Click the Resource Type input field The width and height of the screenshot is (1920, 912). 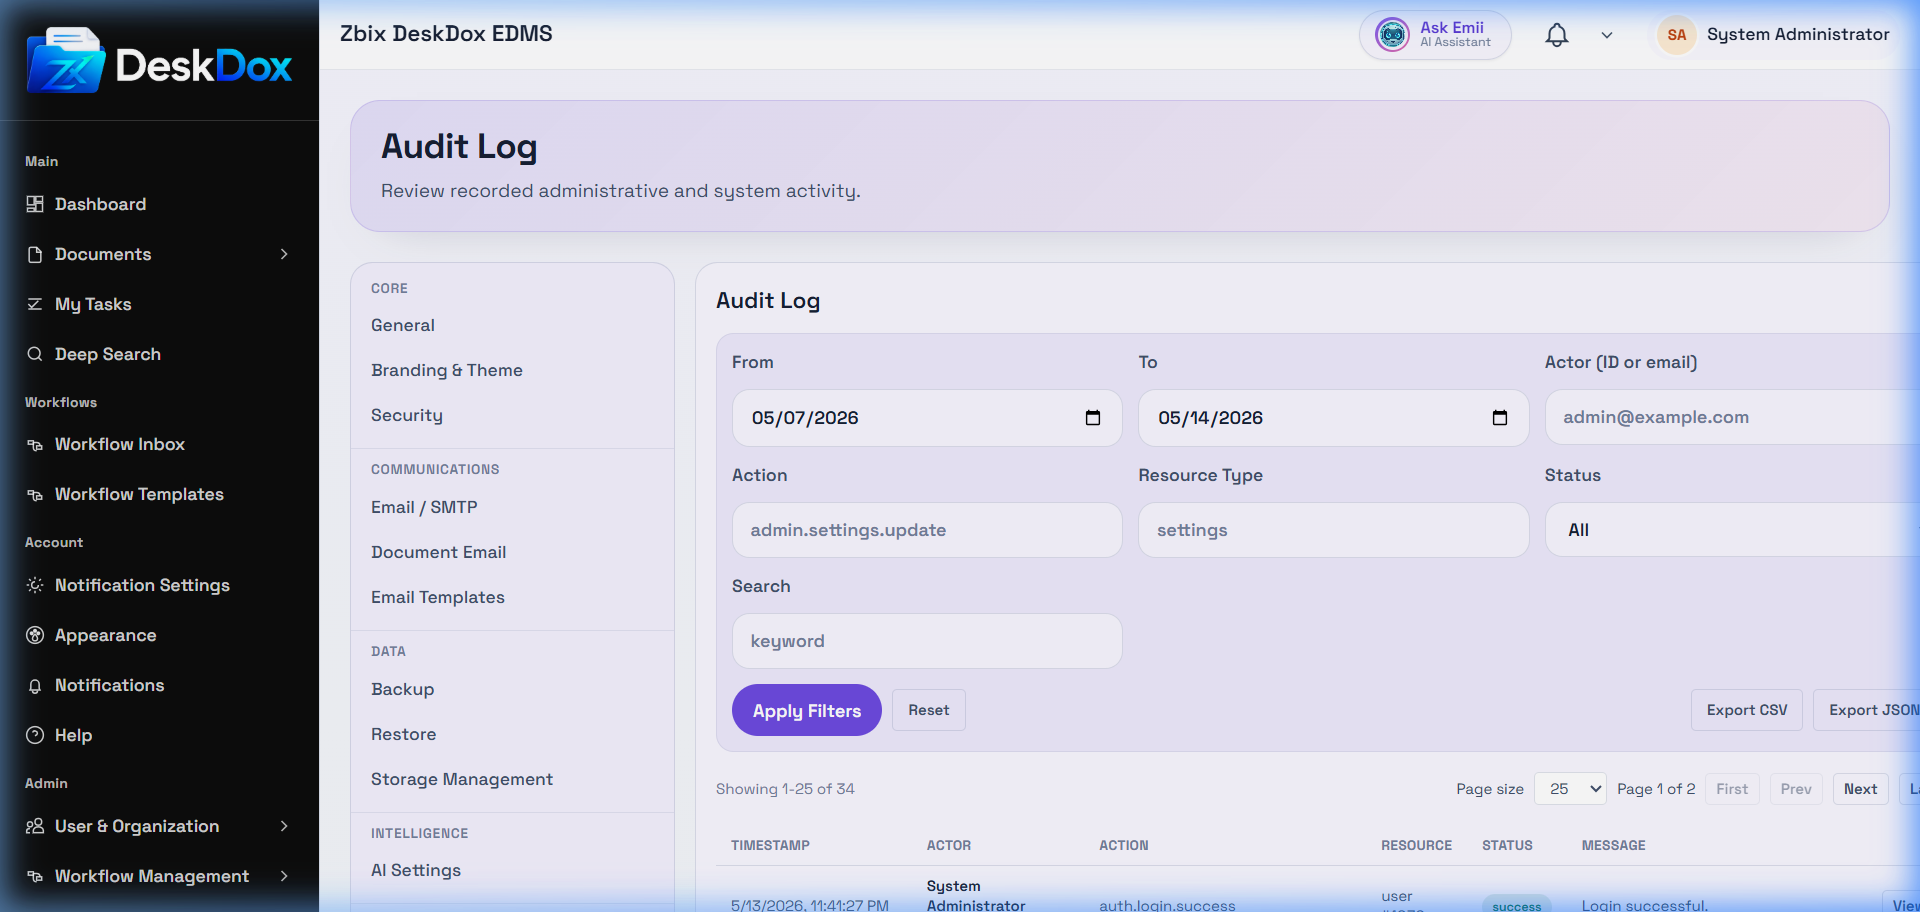(x=1334, y=530)
